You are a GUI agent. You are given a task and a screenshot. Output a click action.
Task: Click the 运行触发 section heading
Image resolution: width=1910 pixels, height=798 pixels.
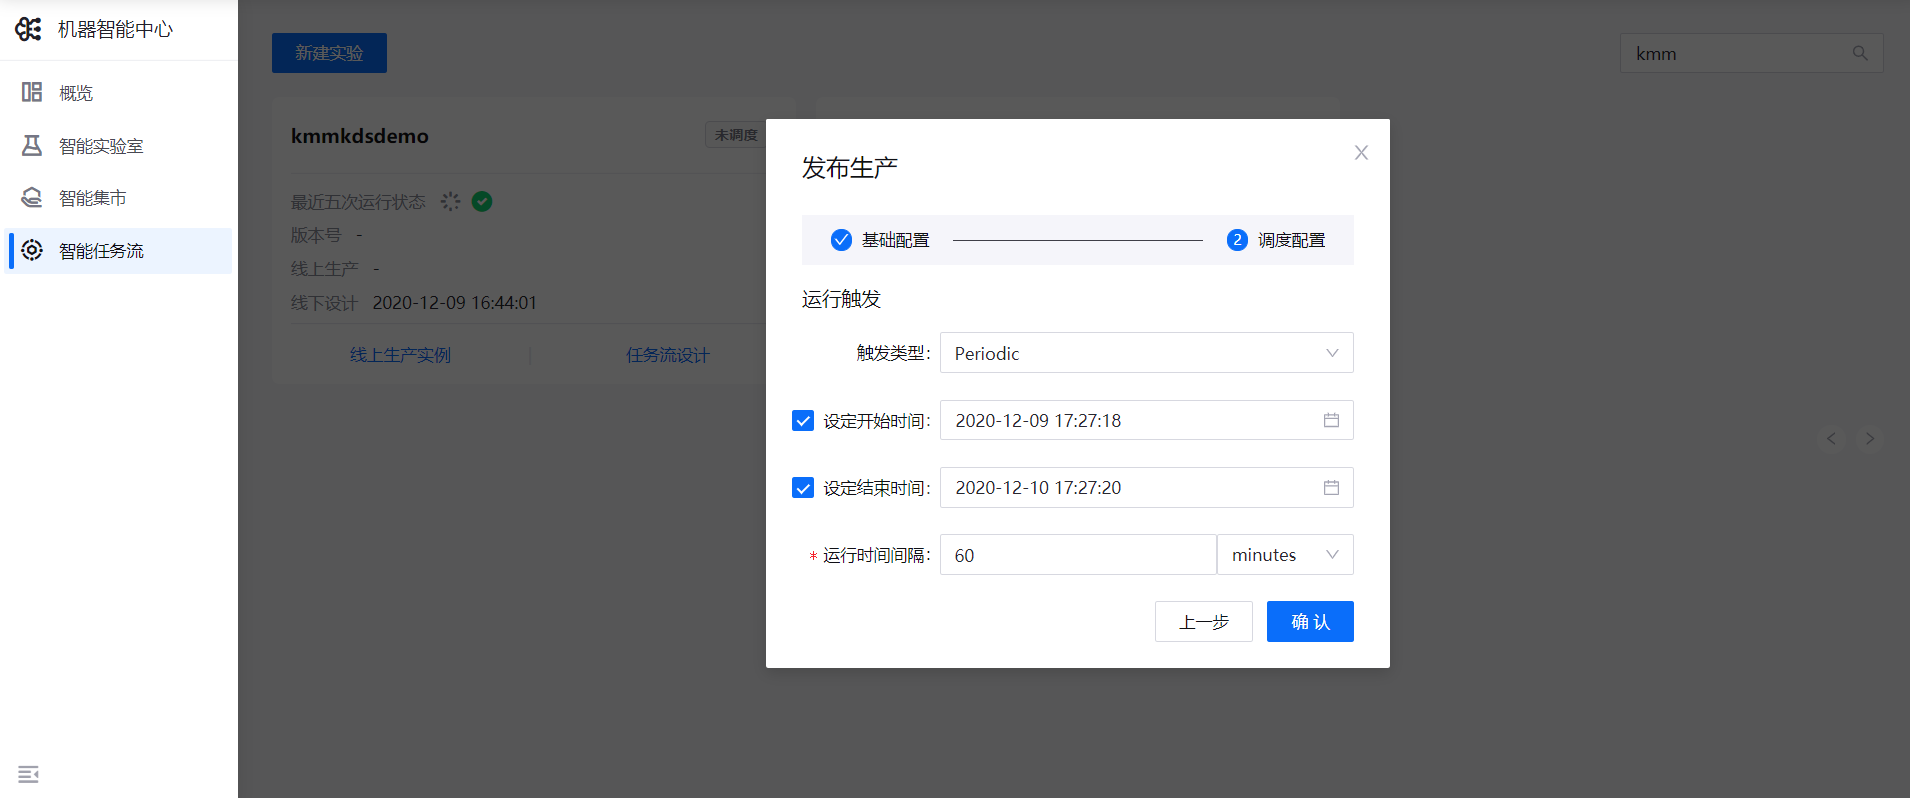click(x=841, y=299)
